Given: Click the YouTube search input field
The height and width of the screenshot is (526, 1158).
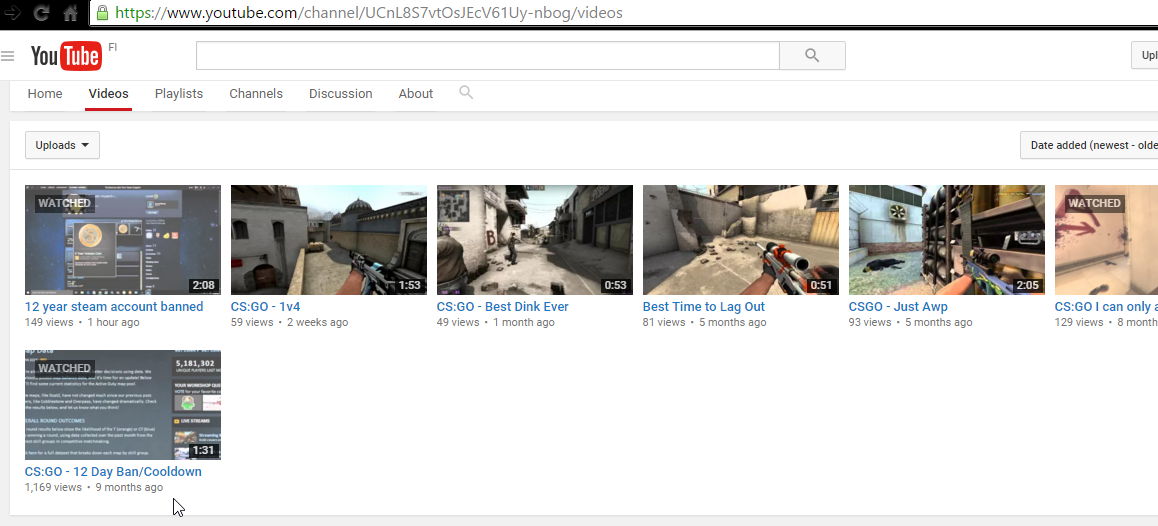Looking at the screenshot, I should 487,56.
